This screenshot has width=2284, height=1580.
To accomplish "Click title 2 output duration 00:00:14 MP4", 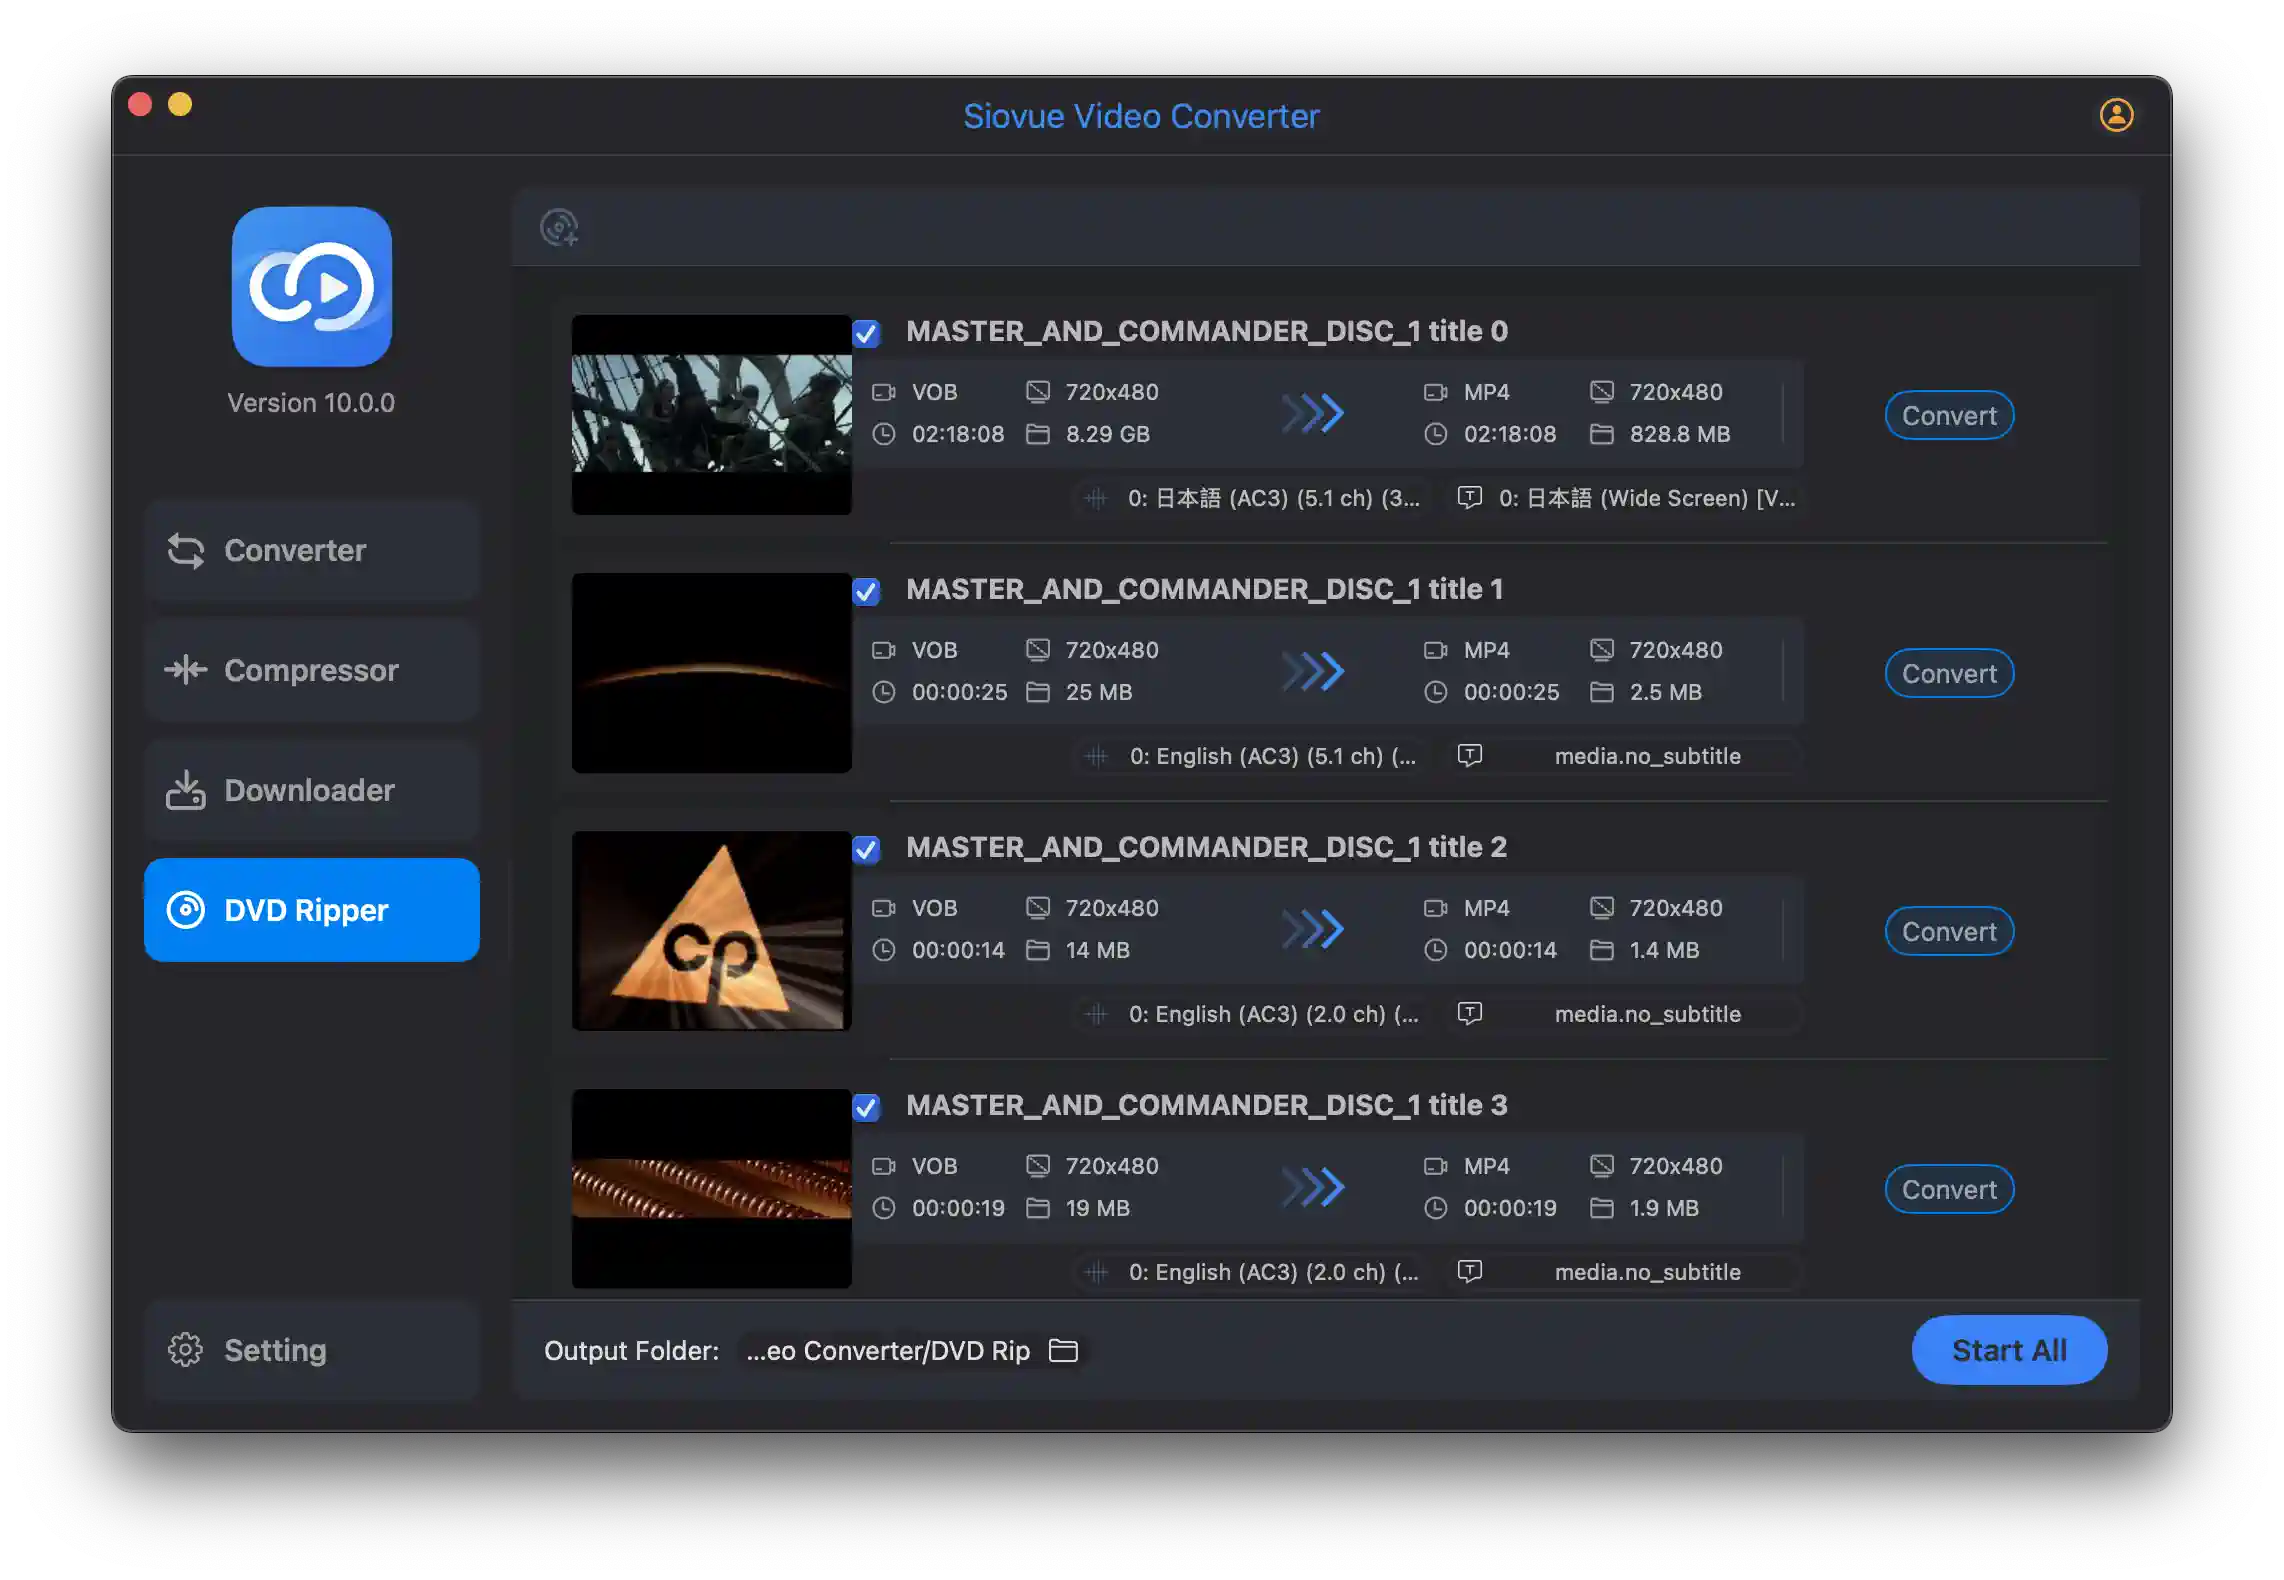I will click(x=1510, y=950).
